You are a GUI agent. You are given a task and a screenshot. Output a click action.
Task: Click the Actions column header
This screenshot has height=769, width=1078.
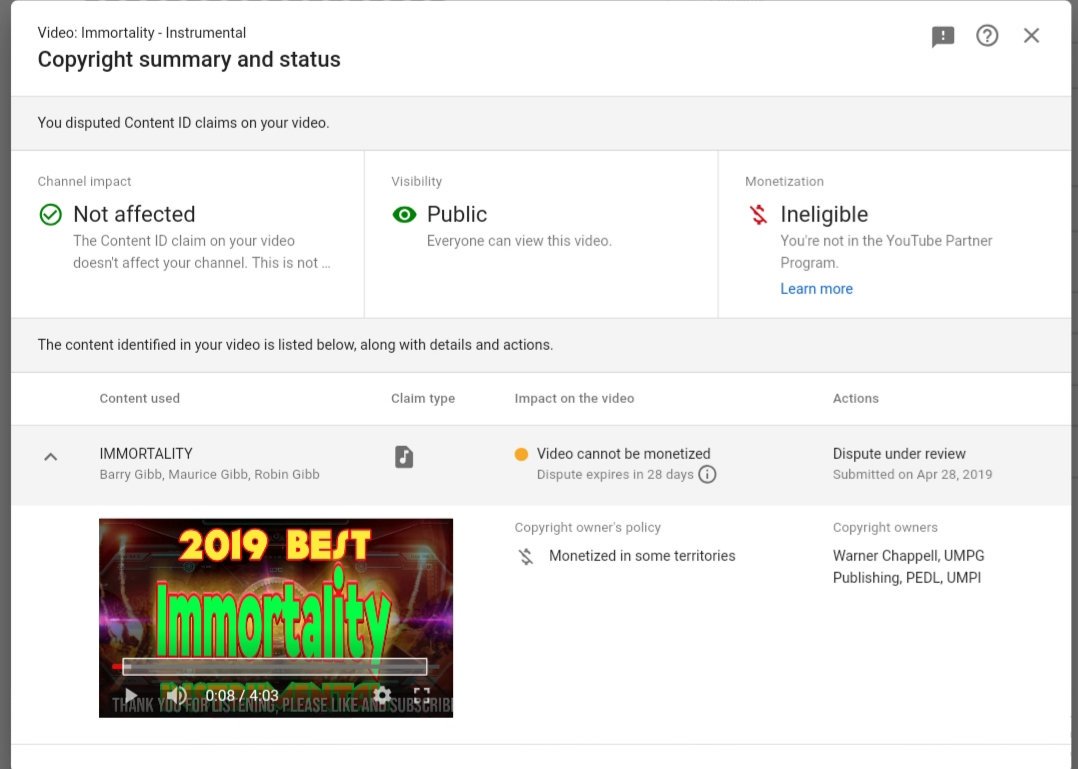855,399
